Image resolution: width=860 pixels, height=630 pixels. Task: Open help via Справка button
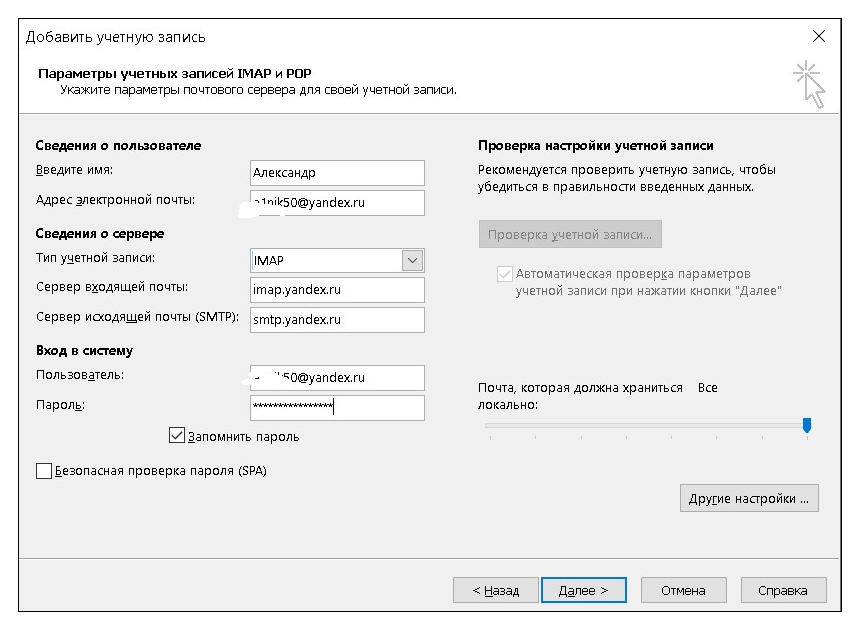tap(783, 591)
